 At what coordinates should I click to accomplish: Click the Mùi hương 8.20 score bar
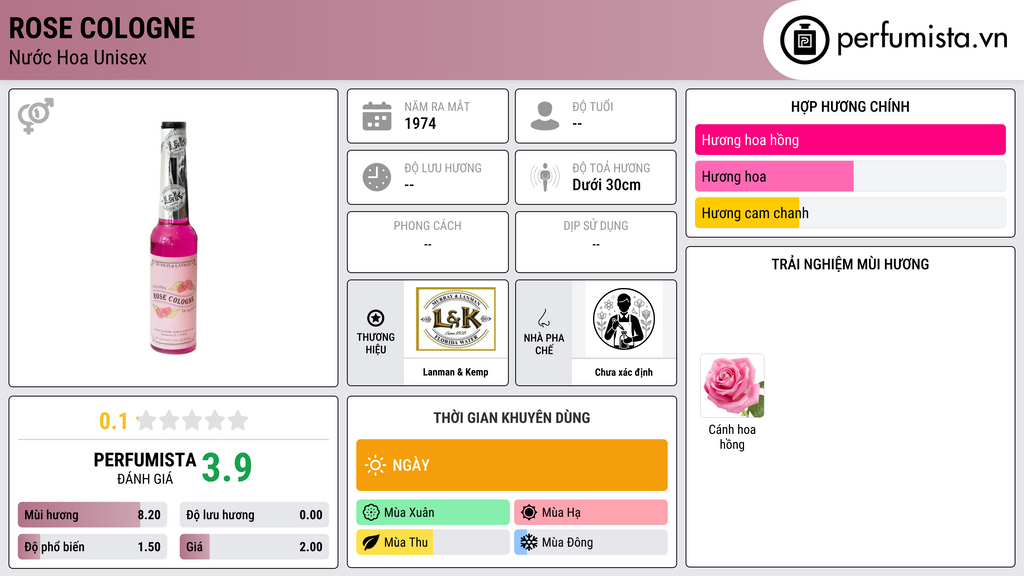pyautogui.click(x=92, y=515)
